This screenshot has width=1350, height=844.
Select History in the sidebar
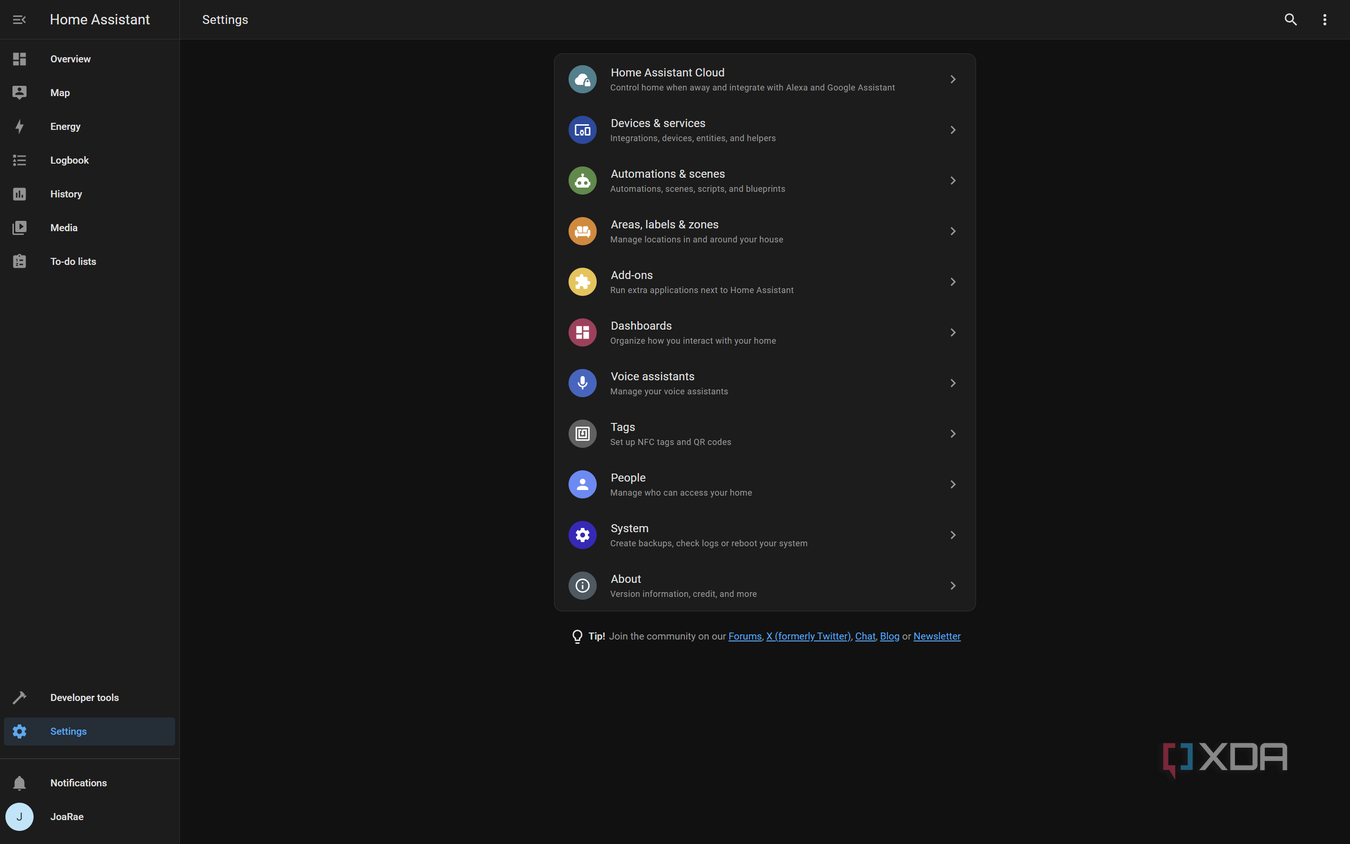(x=66, y=194)
